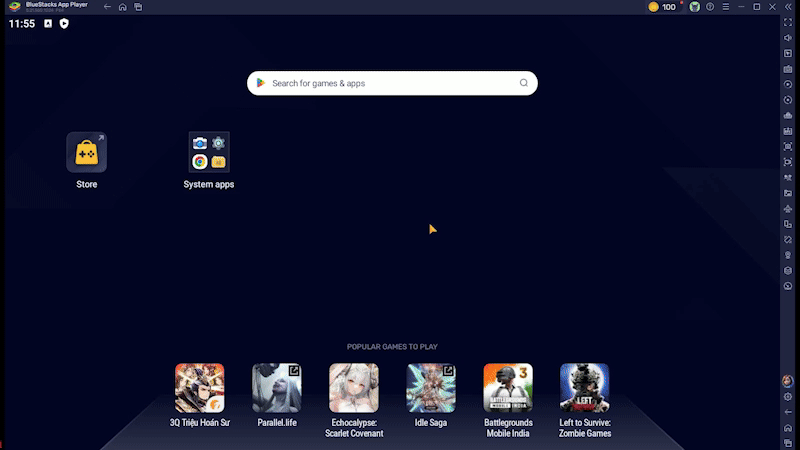This screenshot has height=450, width=800.
Task: Open media folder icon in sidebar
Action: point(788,193)
